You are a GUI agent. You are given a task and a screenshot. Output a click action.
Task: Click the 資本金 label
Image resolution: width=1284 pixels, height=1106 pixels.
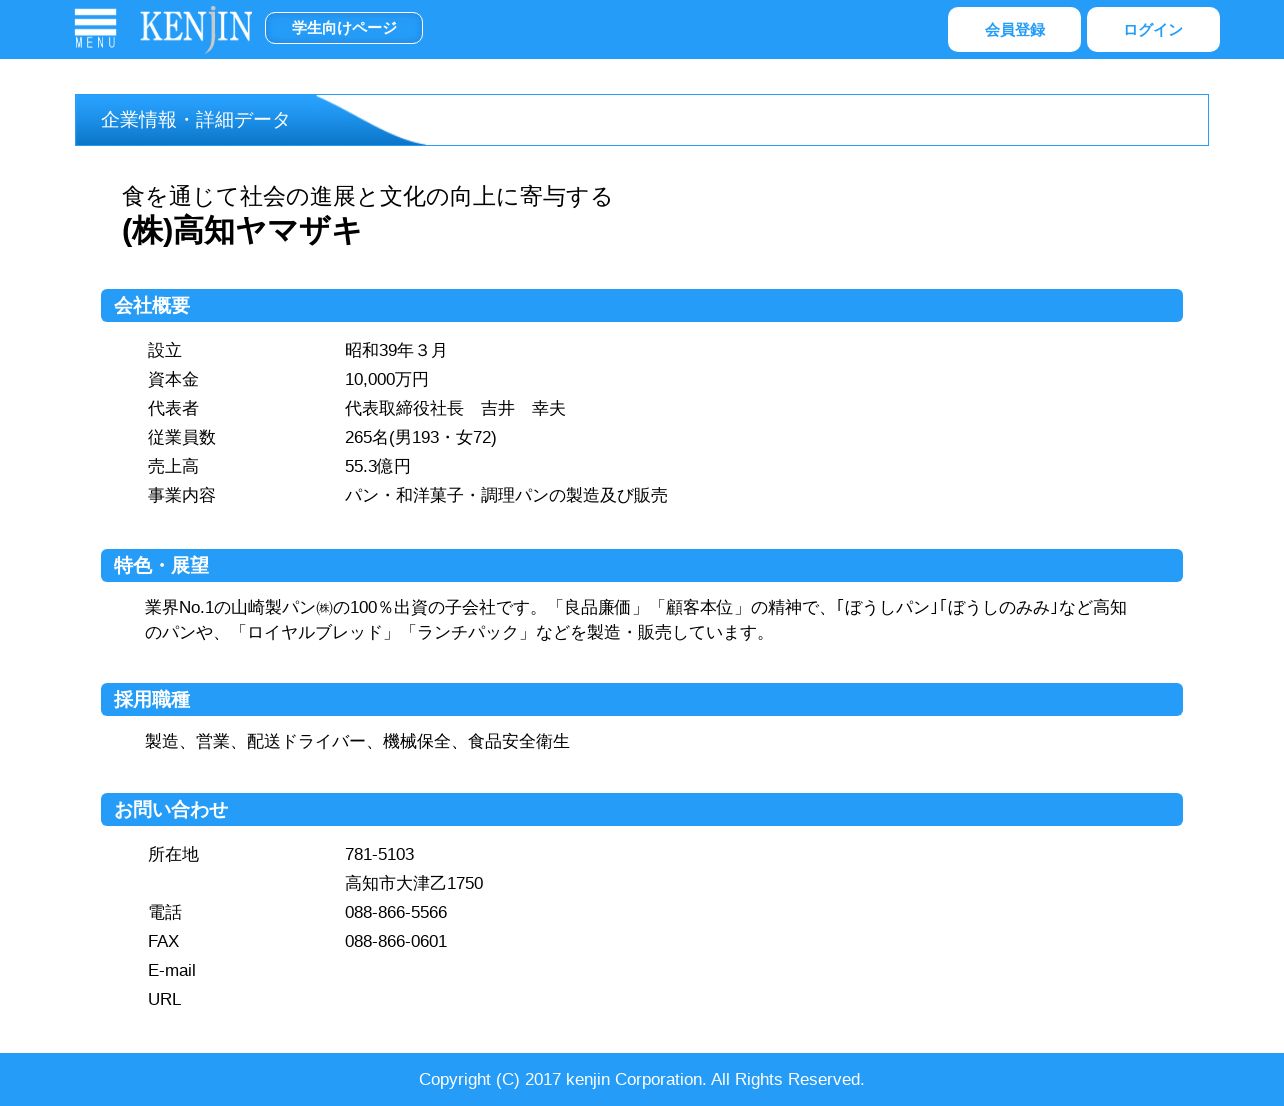pos(173,380)
